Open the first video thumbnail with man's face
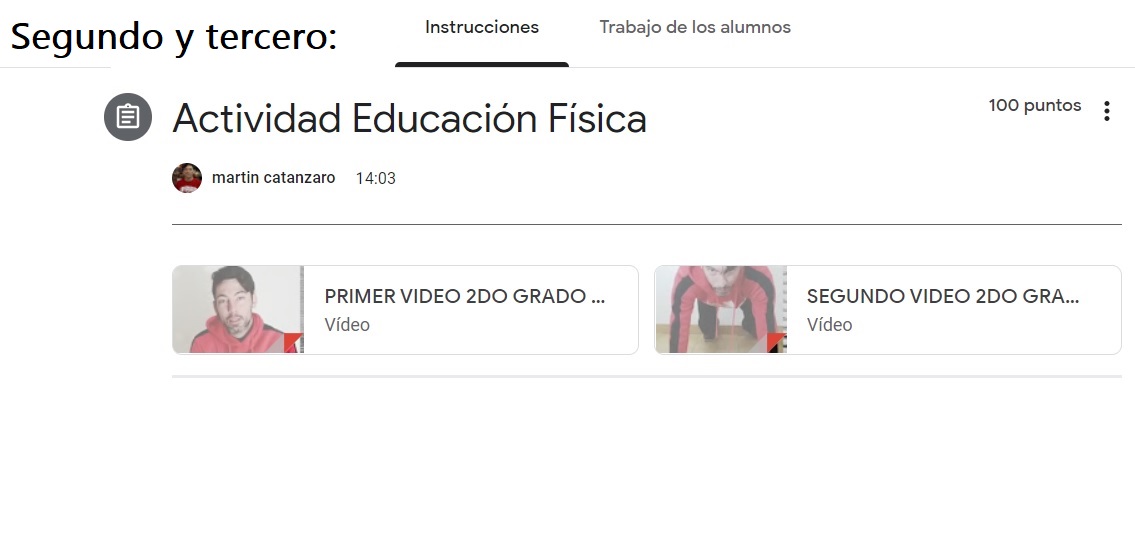This screenshot has width=1135, height=550. coord(238,310)
